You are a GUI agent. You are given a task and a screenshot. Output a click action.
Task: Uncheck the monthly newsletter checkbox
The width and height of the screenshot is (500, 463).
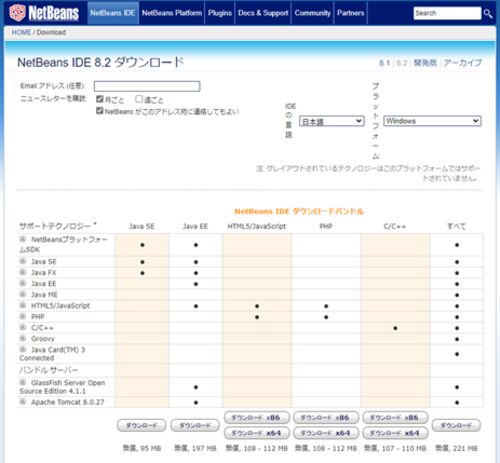100,99
